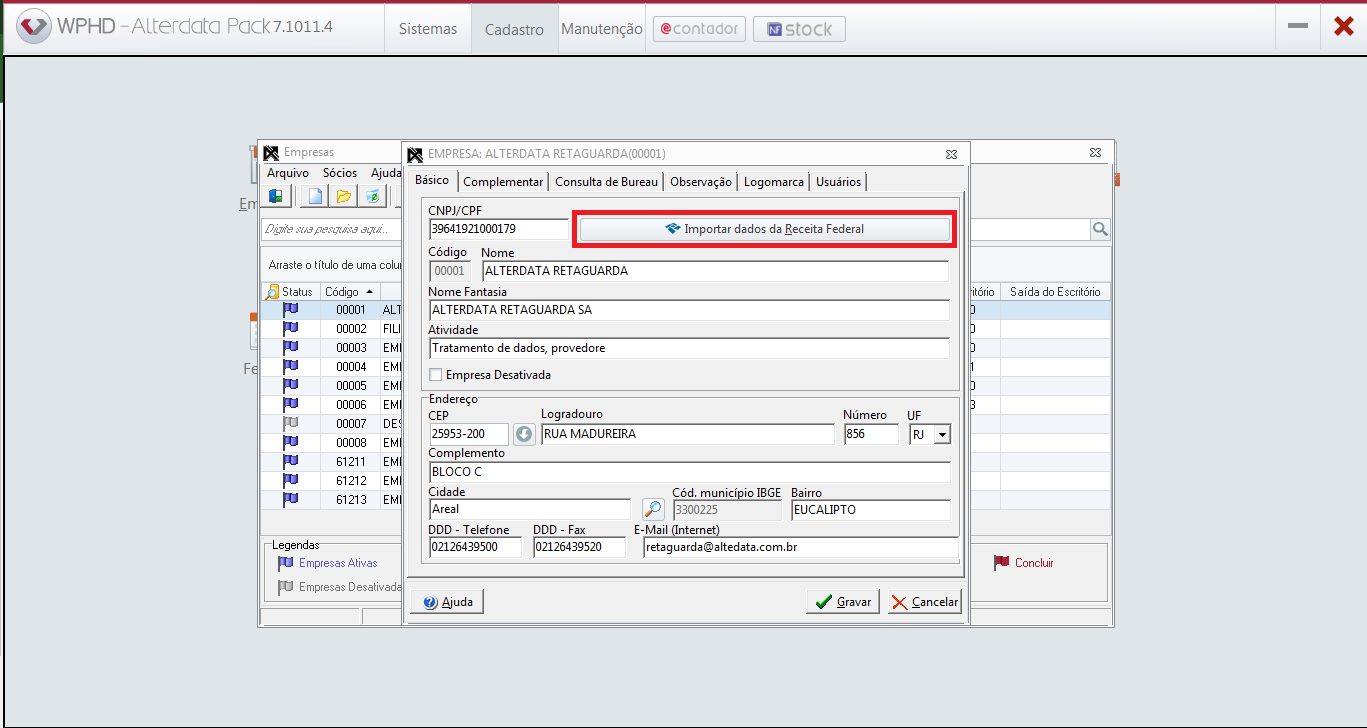This screenshot has width=1367, height=728.
Task: Open the eContador shortcut in top bar
Action: click(x=699, y=29)
